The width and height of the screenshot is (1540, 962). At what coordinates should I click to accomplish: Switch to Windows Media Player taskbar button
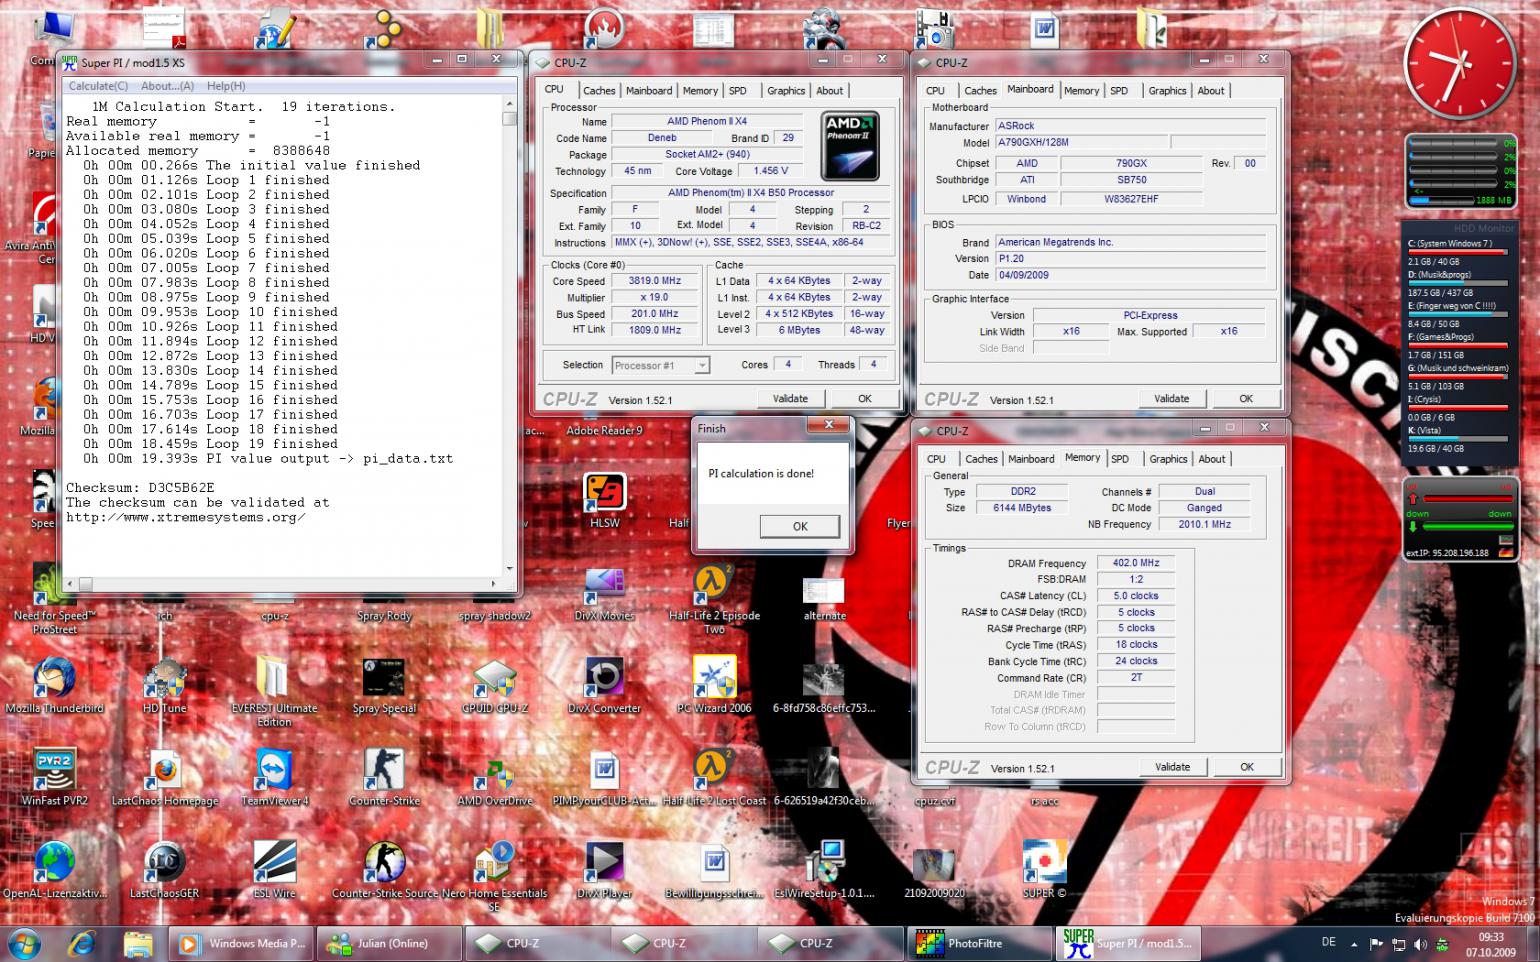240,943
